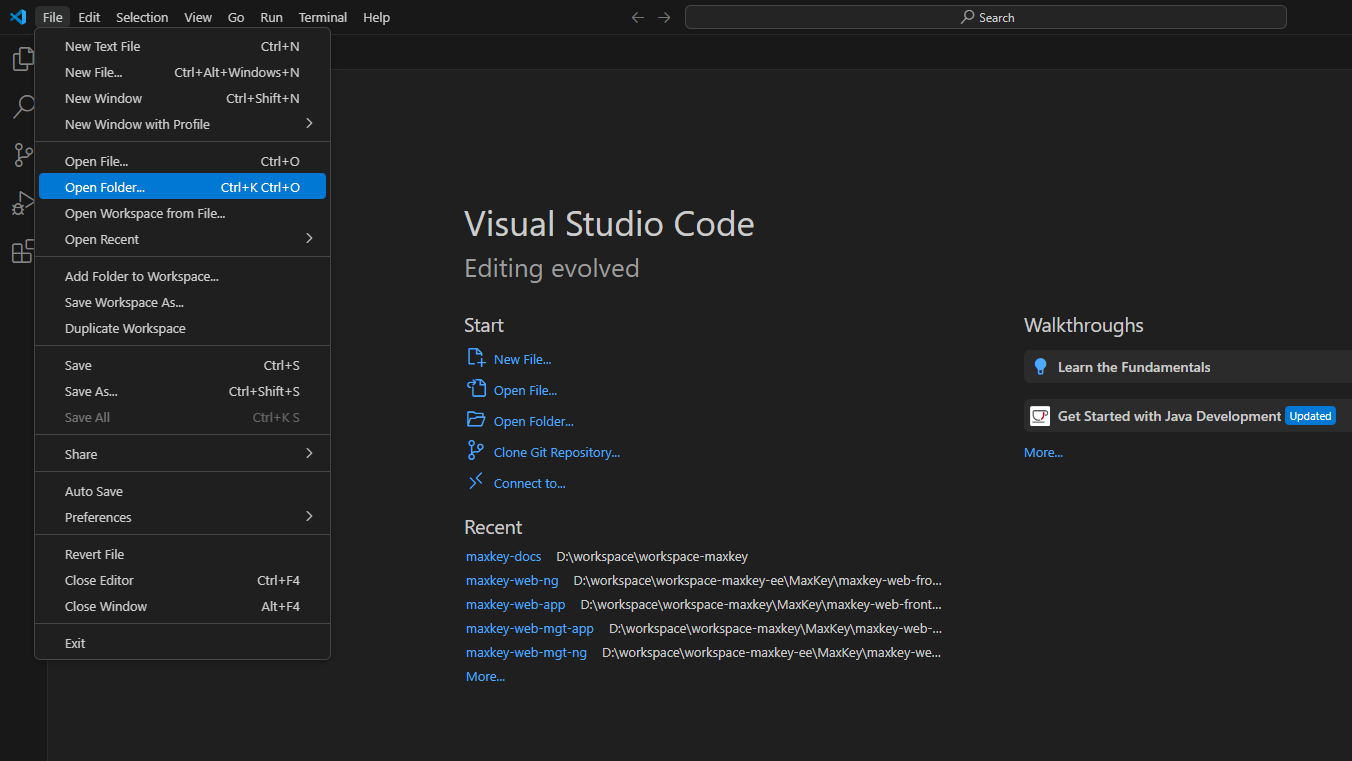The image size is (1352, 761).
Task: Open recent project maxkey-web-mgt-ng
Action: click(x=526, y=652)
